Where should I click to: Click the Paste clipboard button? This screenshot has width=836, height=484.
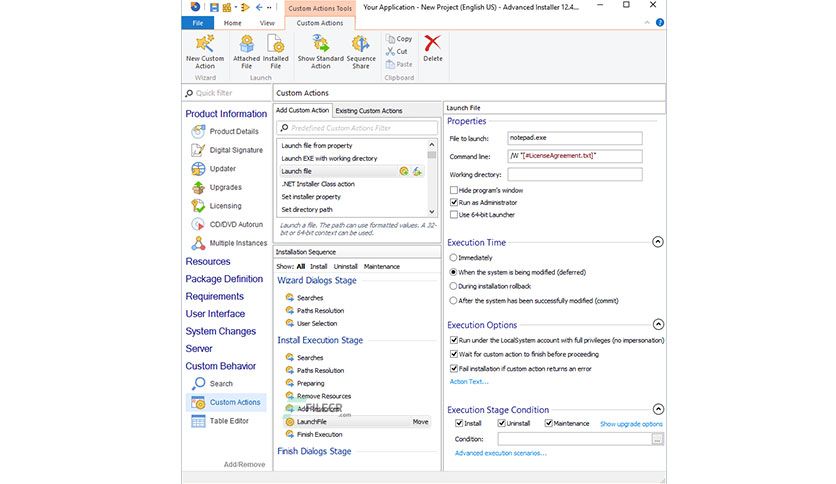pyautogui.click(x=399, y=64)
